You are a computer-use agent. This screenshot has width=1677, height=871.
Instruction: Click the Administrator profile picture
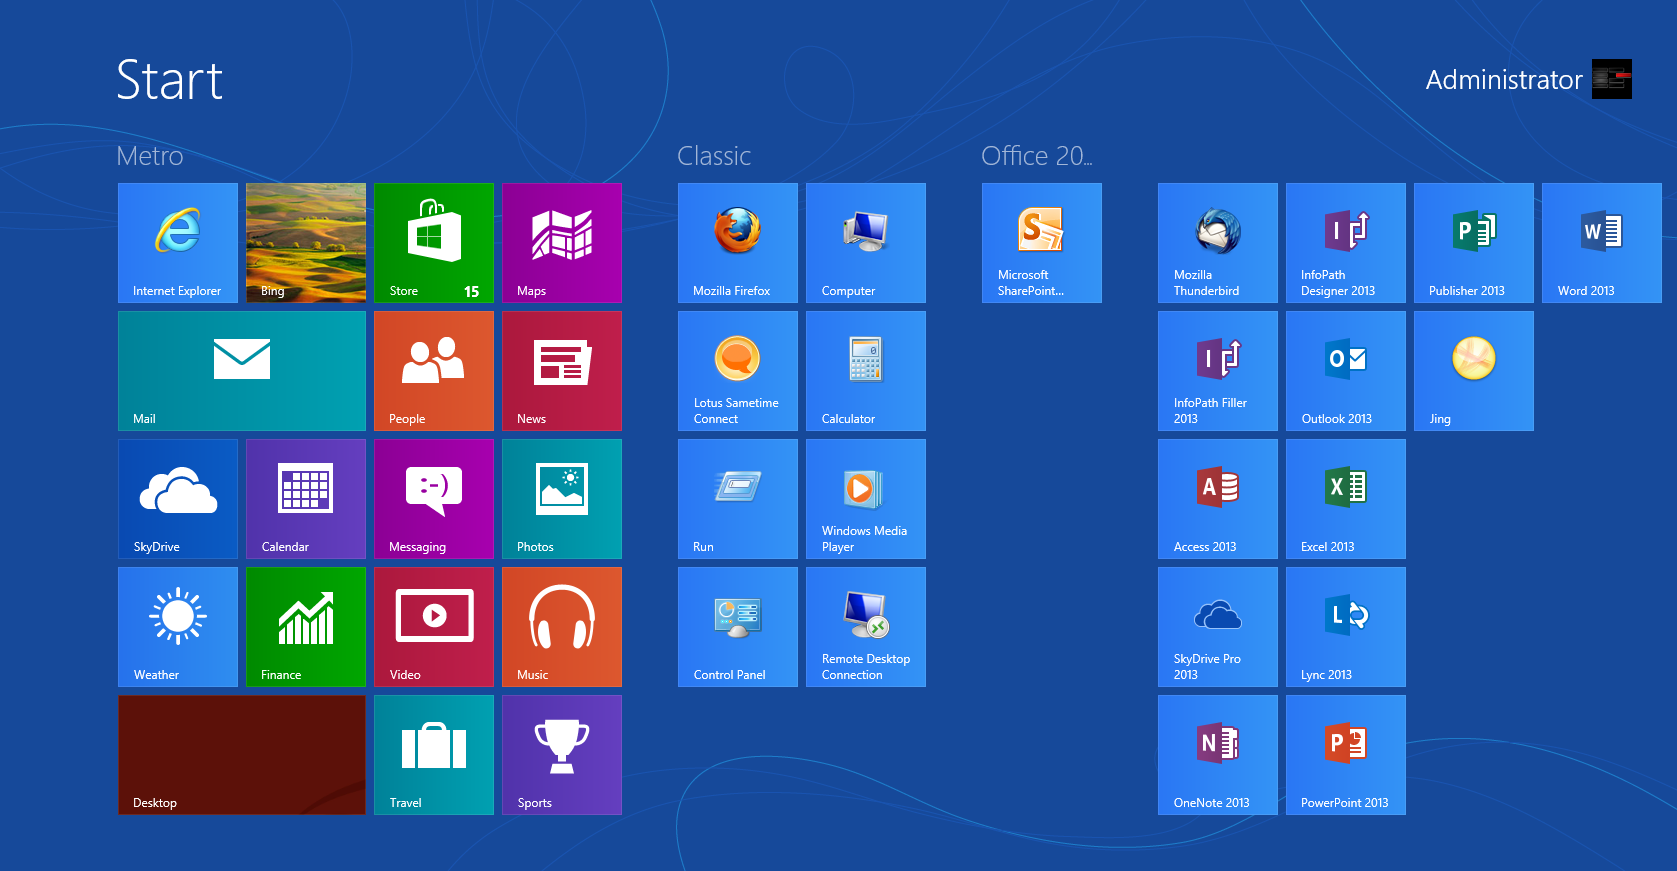click(1612, 79)
